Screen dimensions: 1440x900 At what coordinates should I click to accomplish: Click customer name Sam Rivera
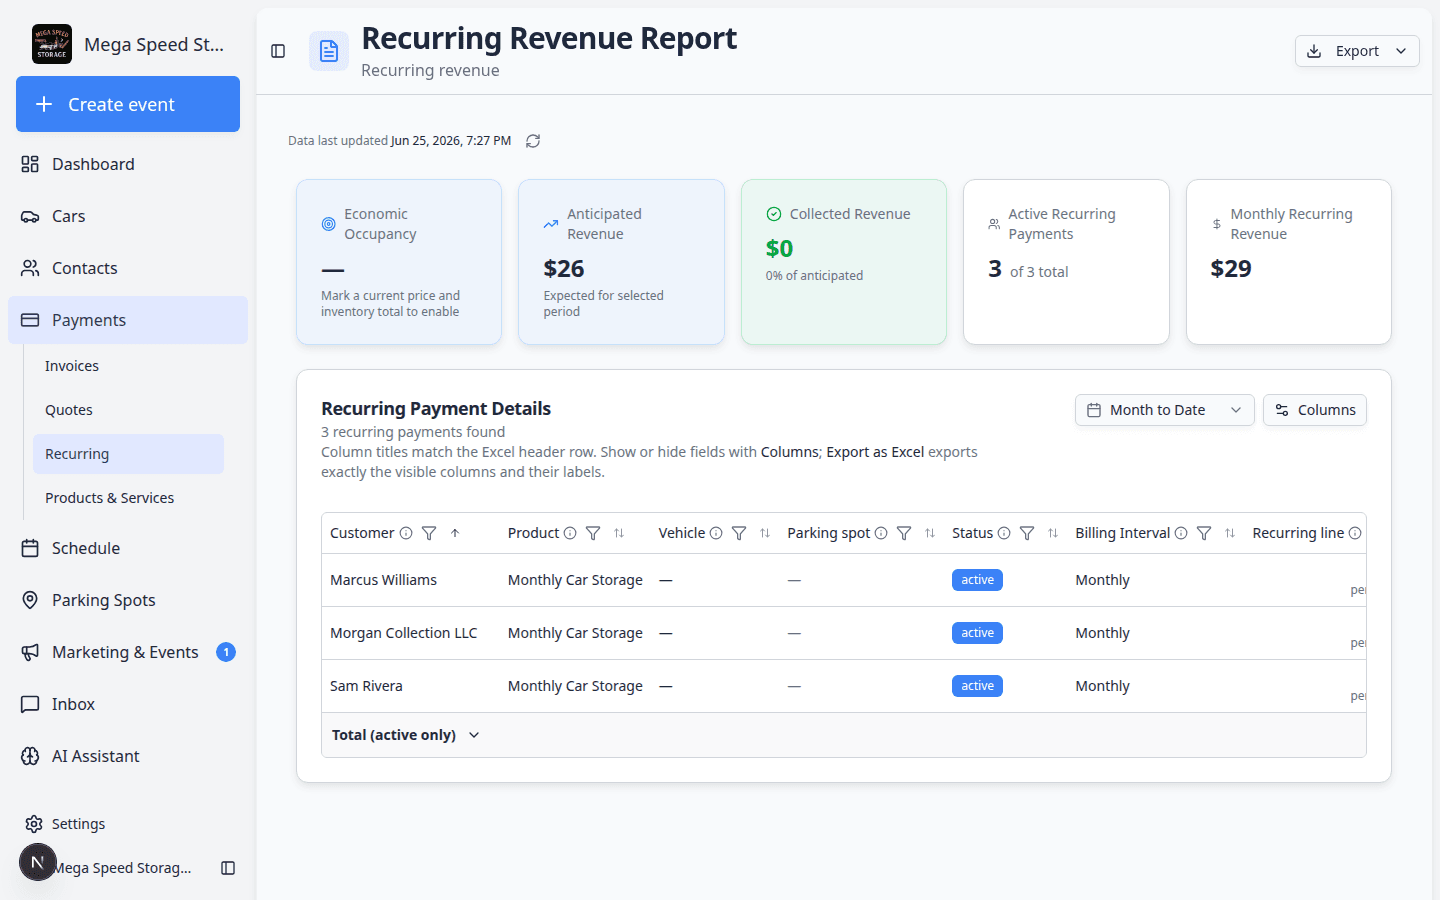[x=366, y=686]
